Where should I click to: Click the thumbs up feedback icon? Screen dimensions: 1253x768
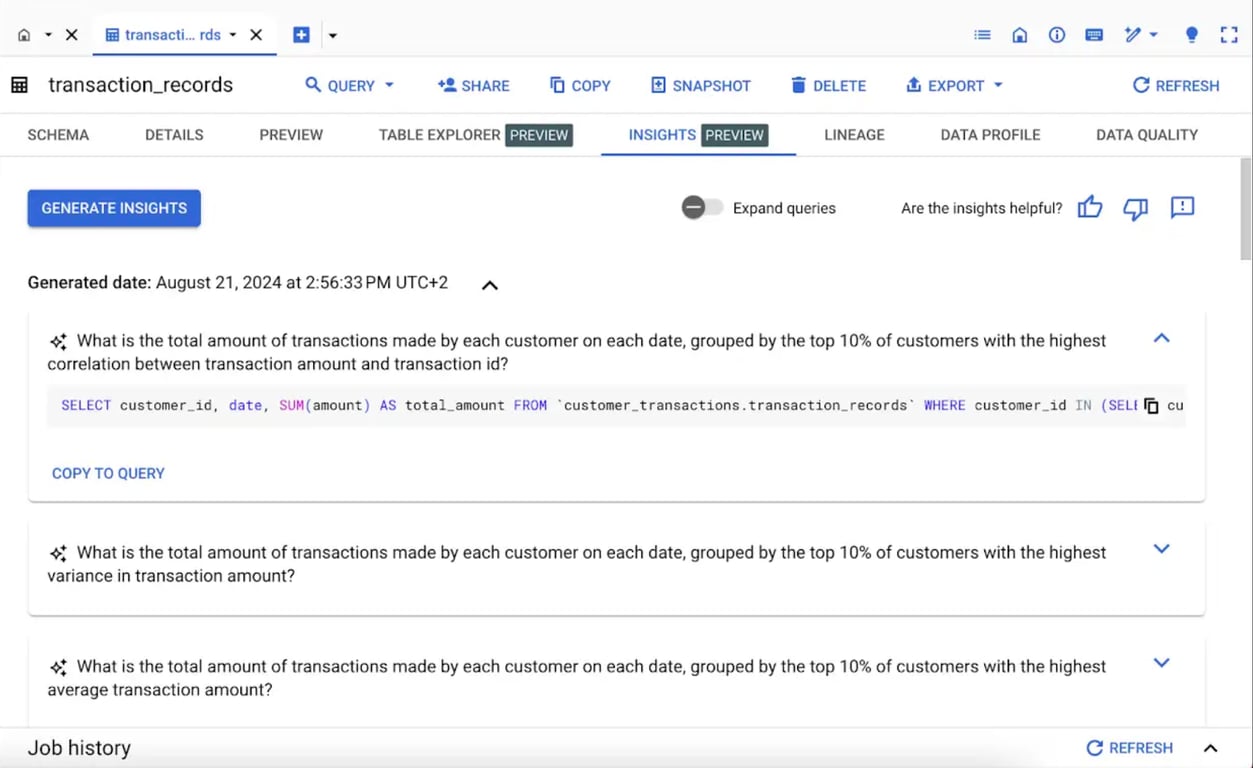click(x=1090, y=208)
